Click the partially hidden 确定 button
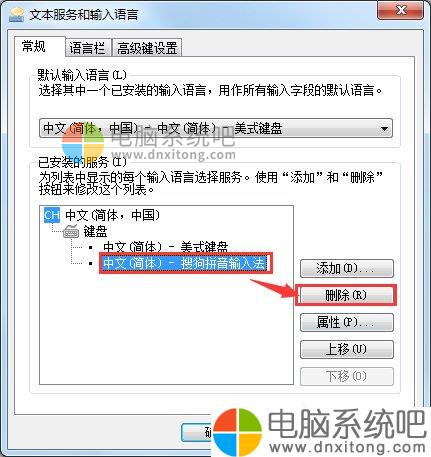 tap(197, 432)
